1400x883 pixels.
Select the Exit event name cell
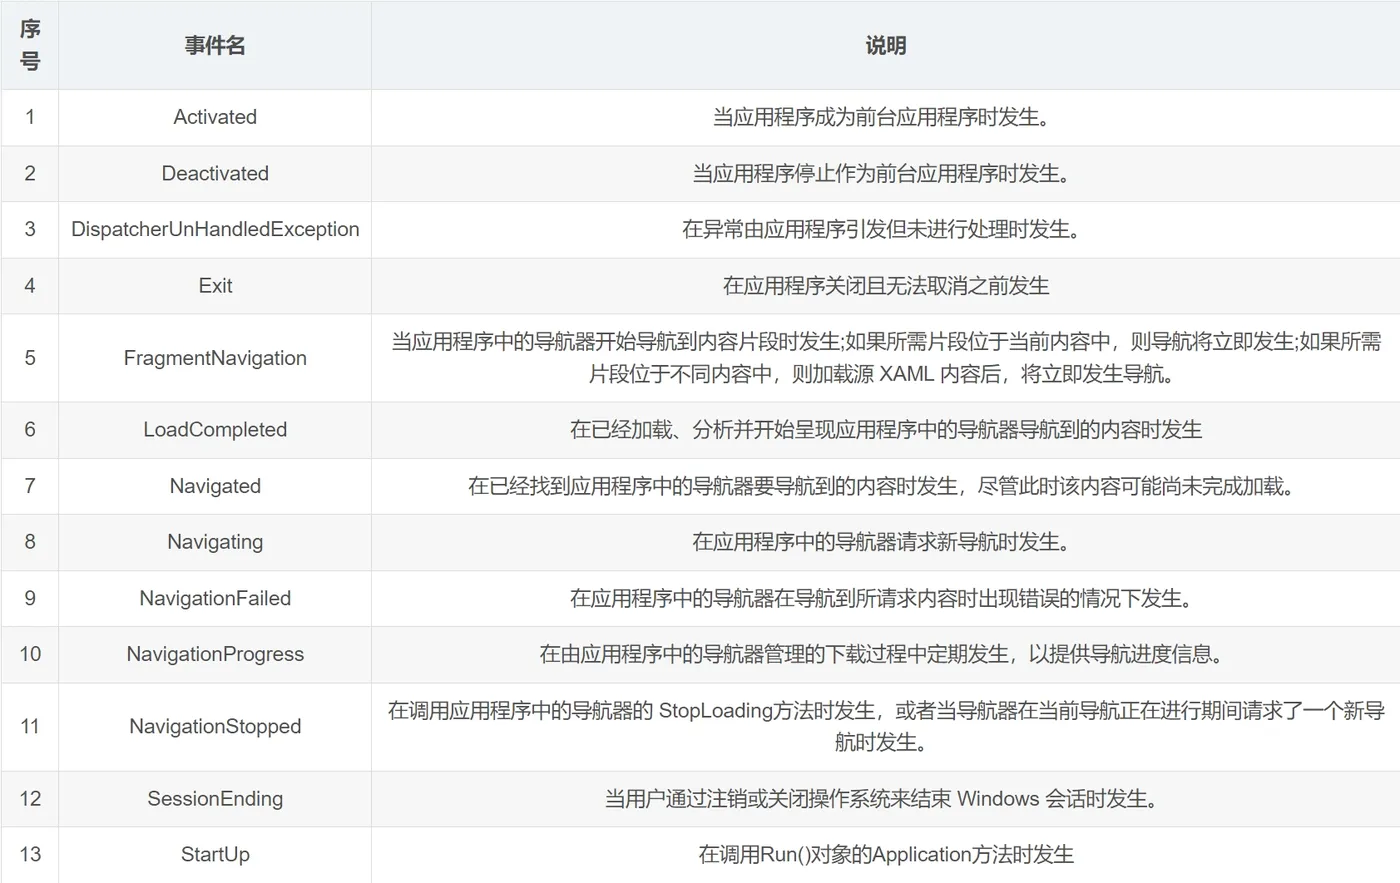(x=215, y=286)
